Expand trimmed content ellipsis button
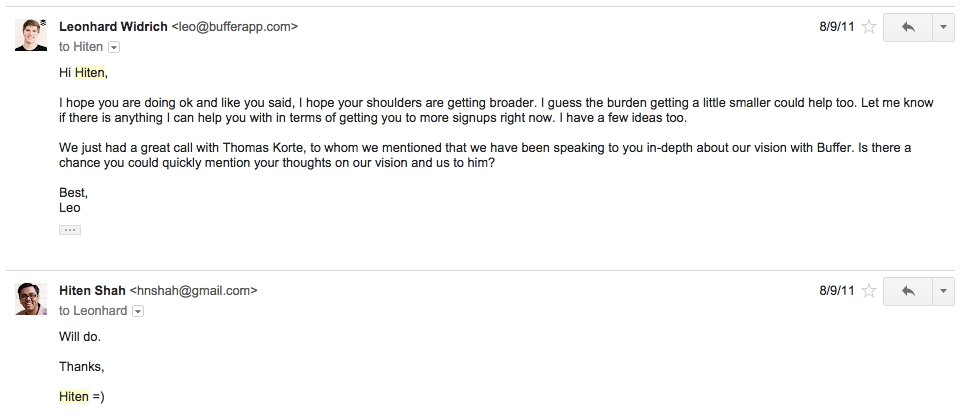966x416 pixels. point(70,230)
